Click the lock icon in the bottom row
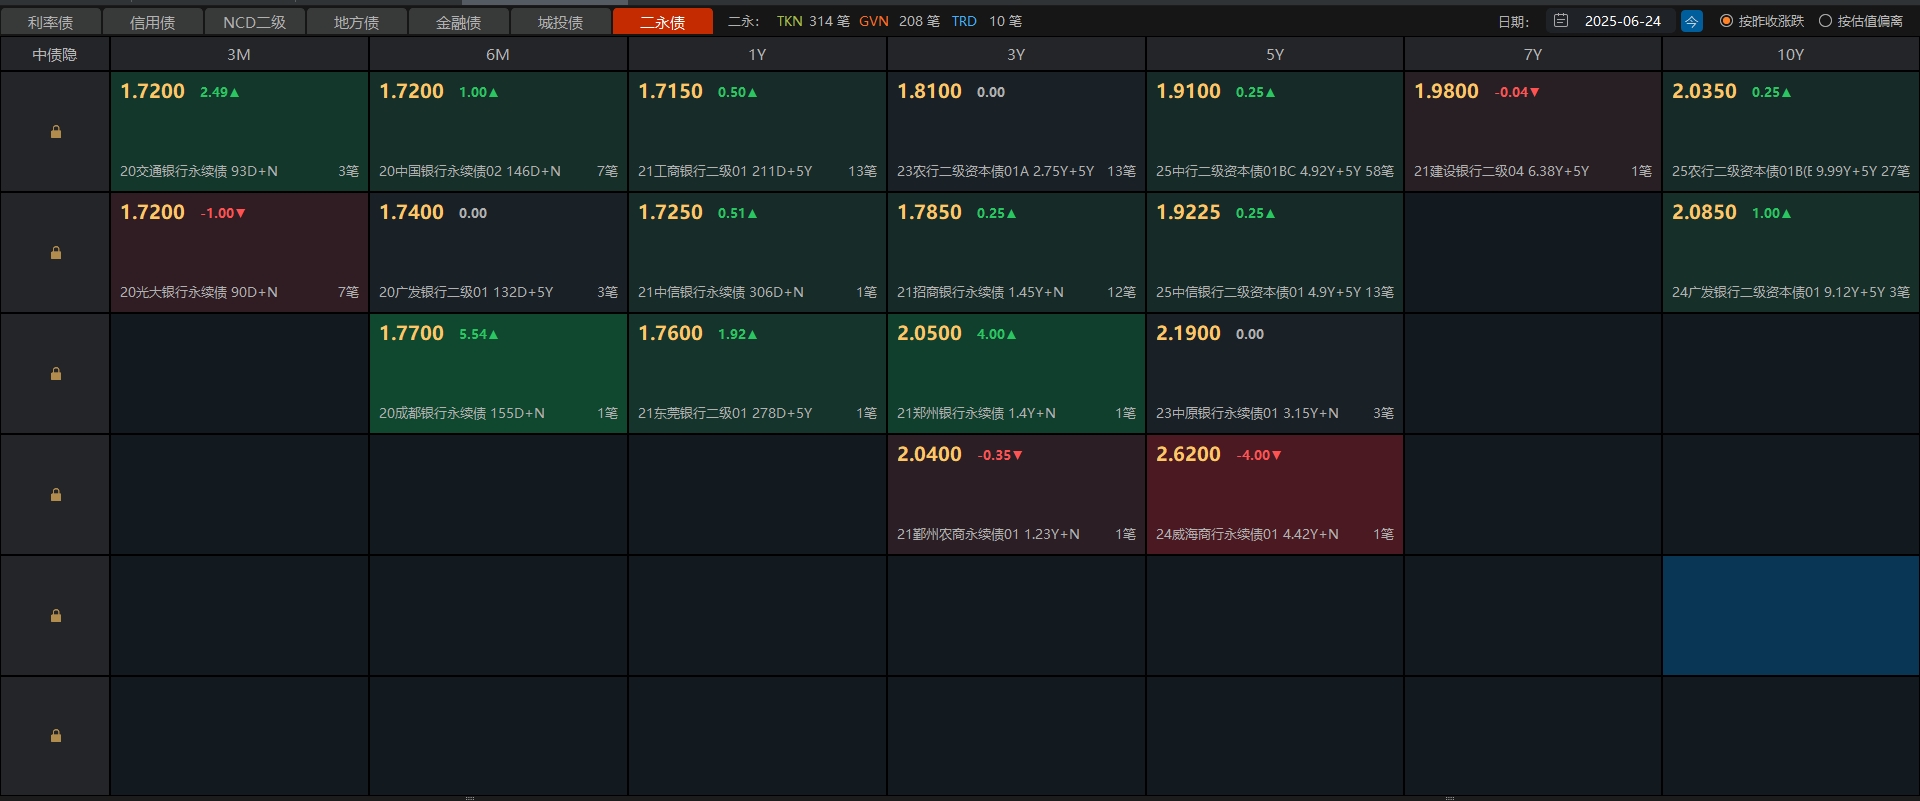Screen dimensions: 1920x801 point(56,736)
